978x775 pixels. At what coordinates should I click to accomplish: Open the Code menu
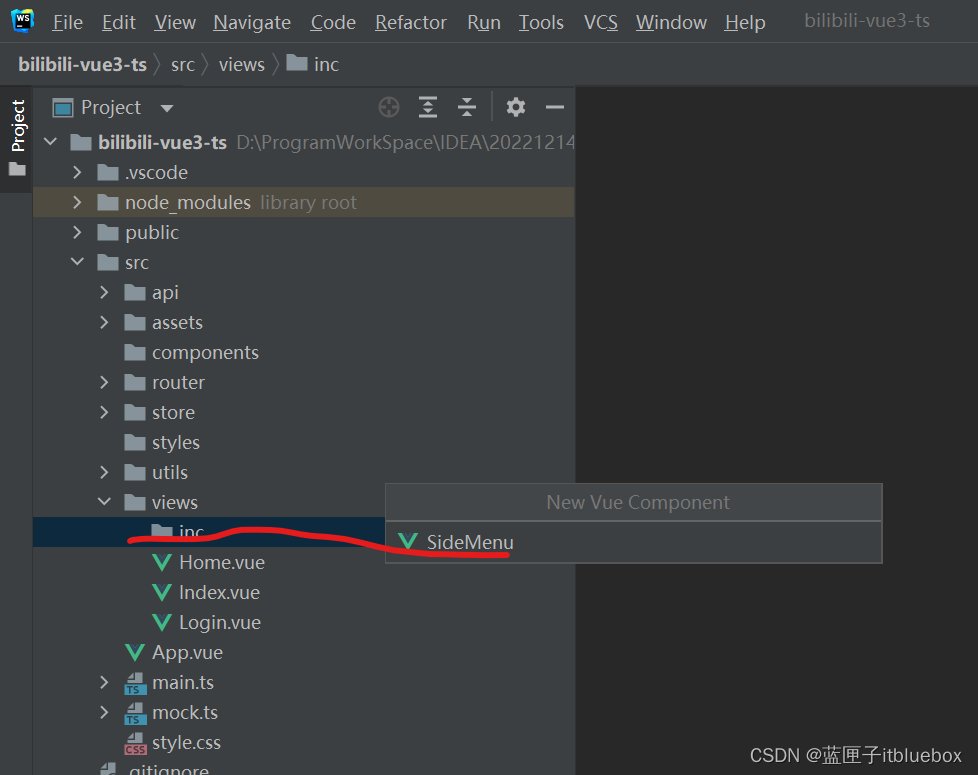click(333, 22)
